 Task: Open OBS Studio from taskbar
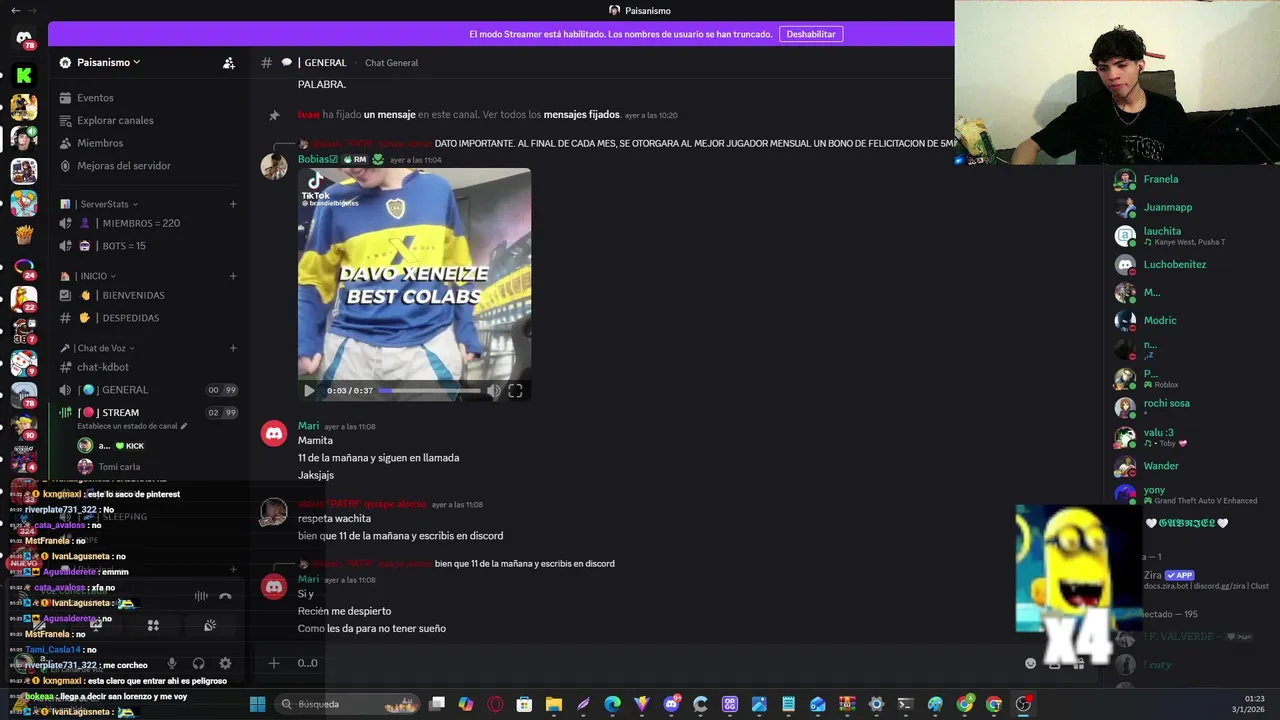[x=1023, y=704]
